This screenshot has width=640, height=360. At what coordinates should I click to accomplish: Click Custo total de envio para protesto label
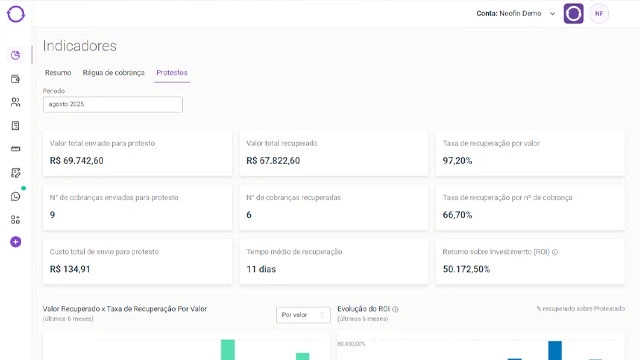pos(104,252)
